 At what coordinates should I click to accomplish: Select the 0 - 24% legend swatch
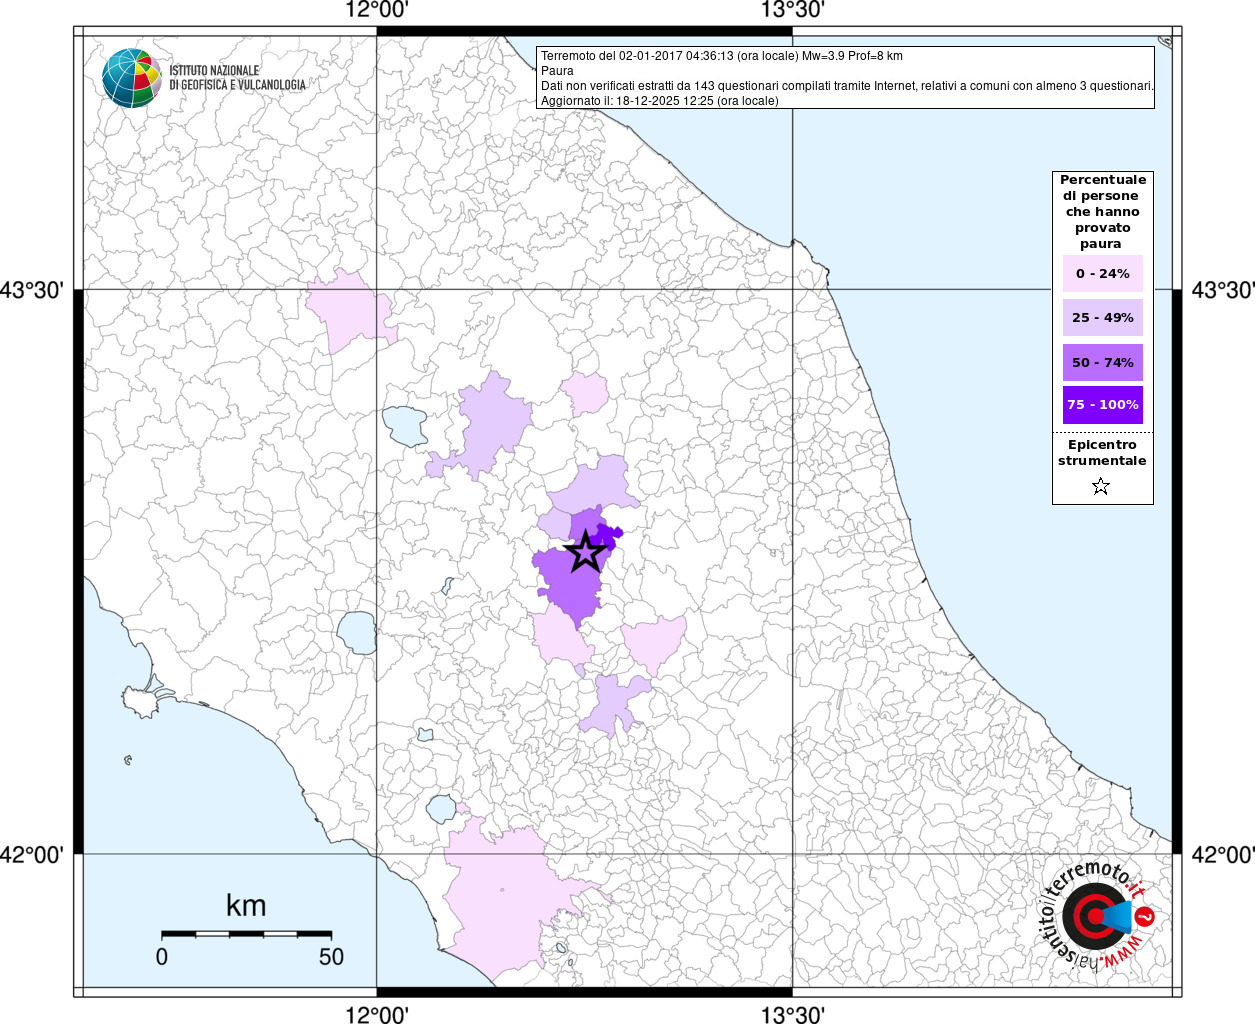[x=1102, y=274]
